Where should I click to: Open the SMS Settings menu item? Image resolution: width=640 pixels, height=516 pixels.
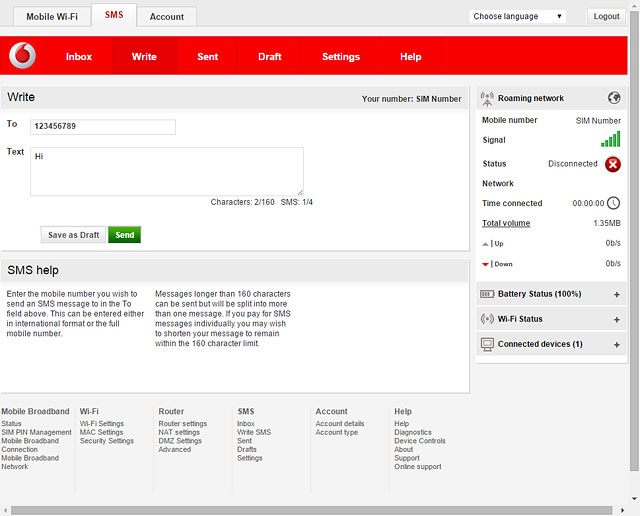(340, 57)
